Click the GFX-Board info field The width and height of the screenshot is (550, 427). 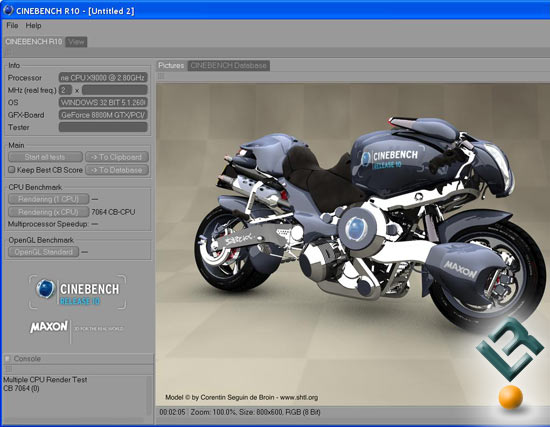[x=103, y=115]
